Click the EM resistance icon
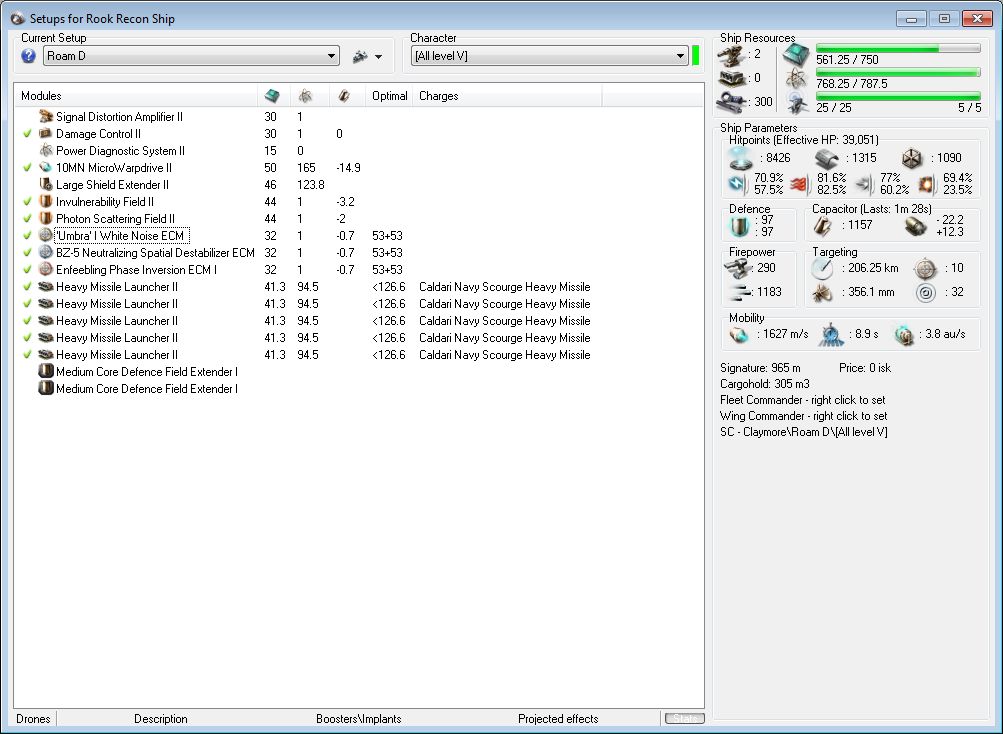This screenshot has width=1003, height=734. tap(737, 184)
